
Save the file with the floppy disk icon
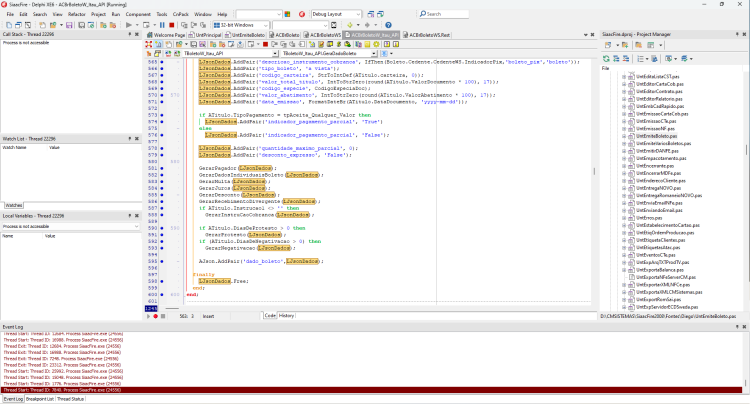69,25
